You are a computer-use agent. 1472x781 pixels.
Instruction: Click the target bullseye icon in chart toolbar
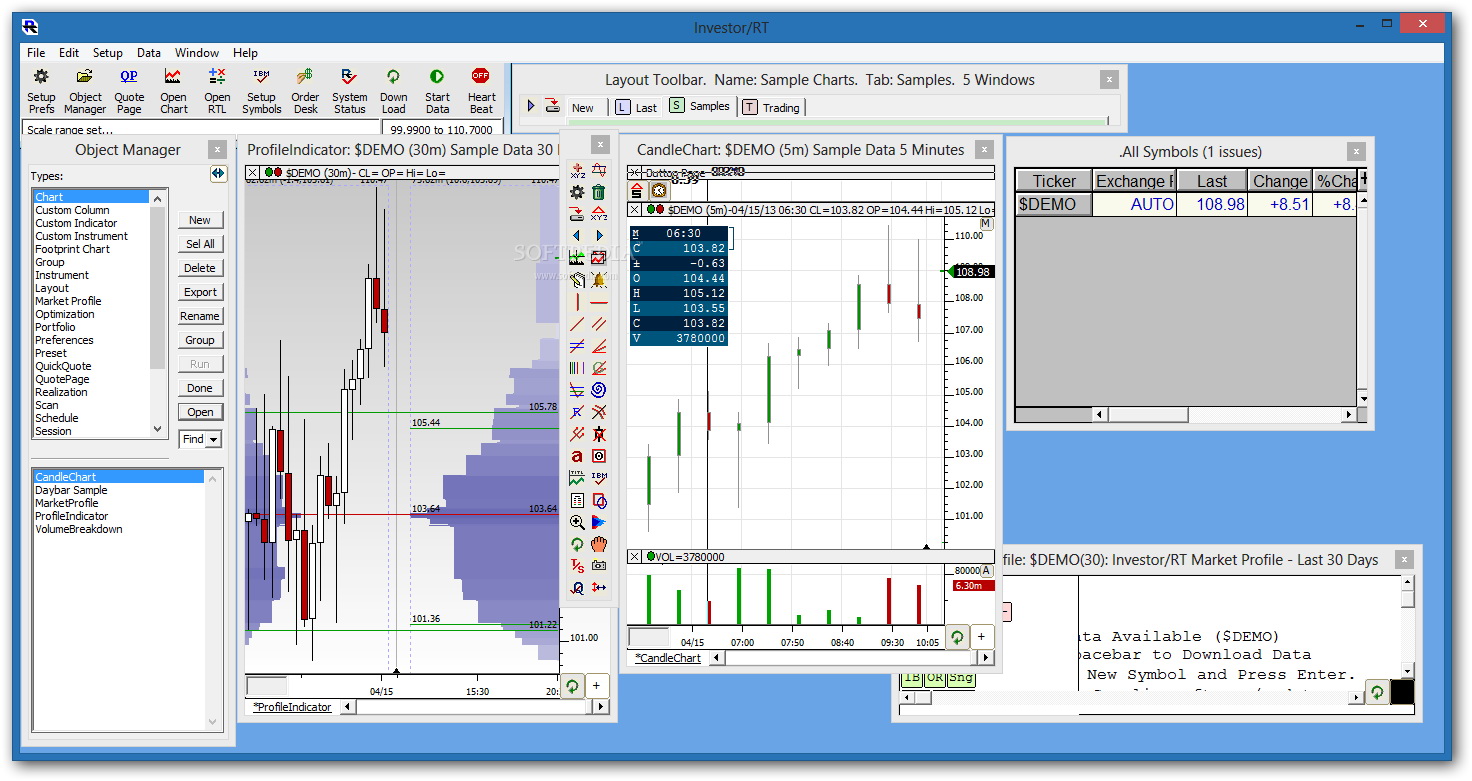click(x=598, y=456)
